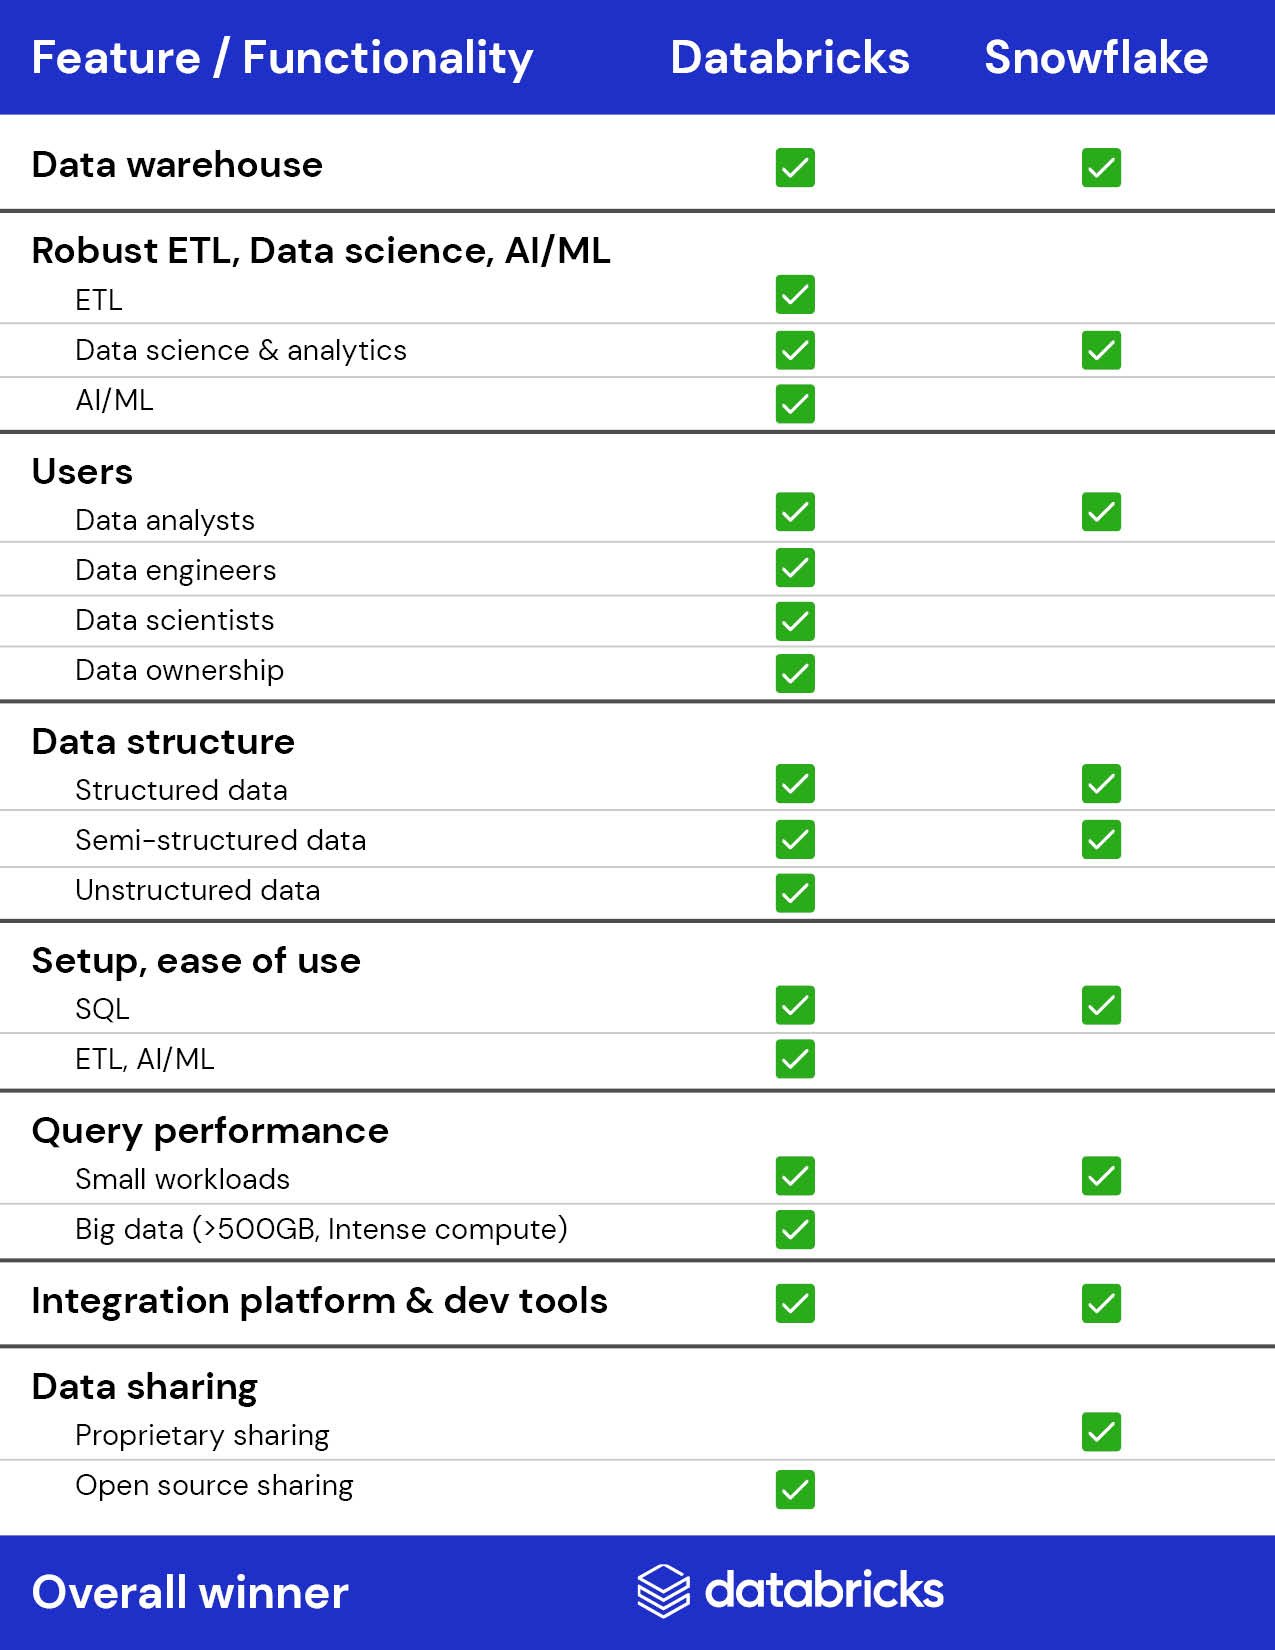Screen dimensions: 1275x1650
Task: Click the Integration platform & dev tools label
Action: 319,1301
